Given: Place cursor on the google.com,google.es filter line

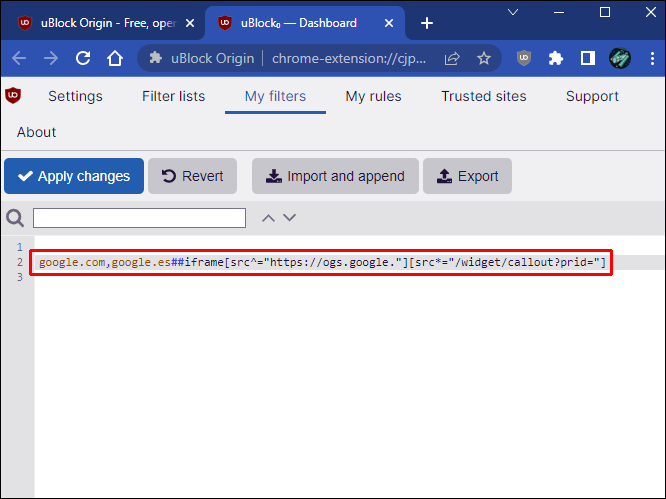Looking at the screenshot, I should (322, 262).
